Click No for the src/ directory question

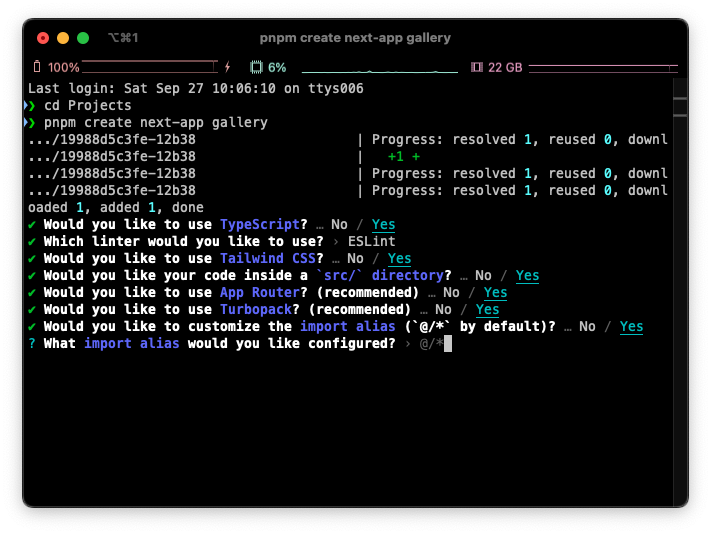pyautogui.click(x=483, y=276)
